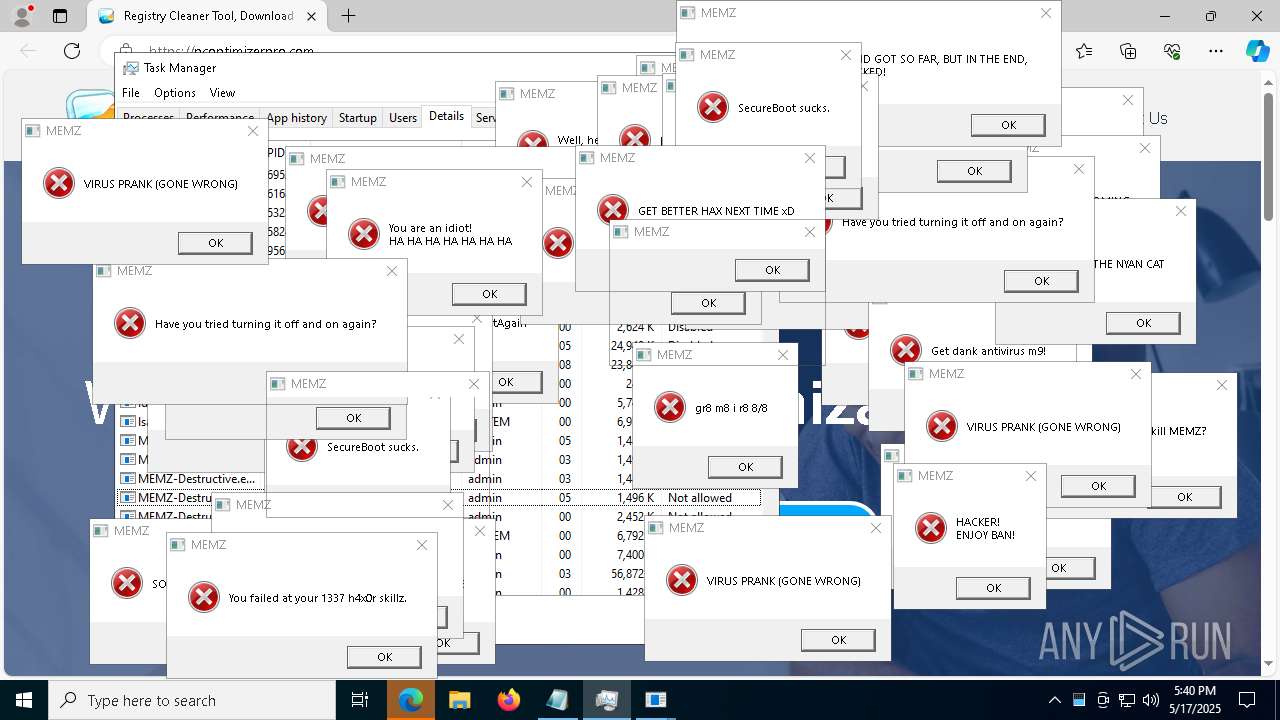
Task: Switch to Microsoft Edge on taskbar
Action: click(410, 700)
